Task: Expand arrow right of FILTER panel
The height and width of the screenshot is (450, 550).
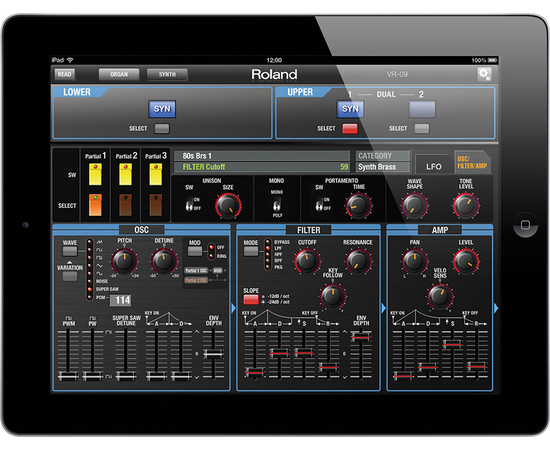Action: [383, 308]
